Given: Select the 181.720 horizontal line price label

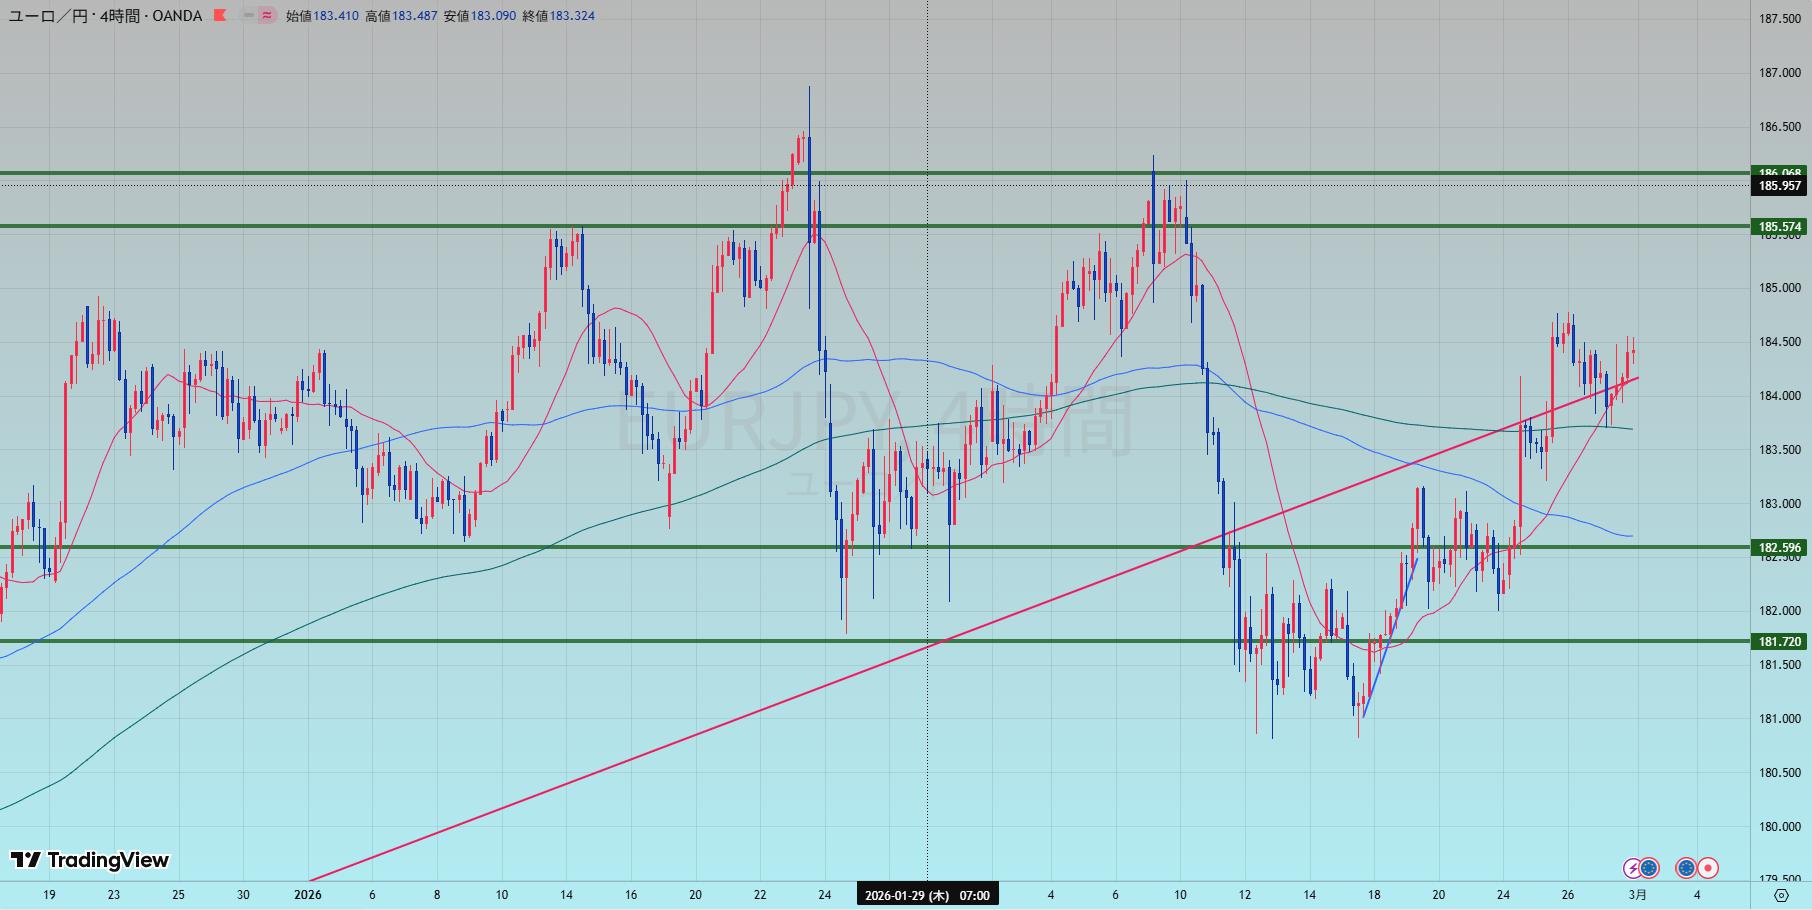Looking at the screenshot, I should click(x=1780, y=641).
